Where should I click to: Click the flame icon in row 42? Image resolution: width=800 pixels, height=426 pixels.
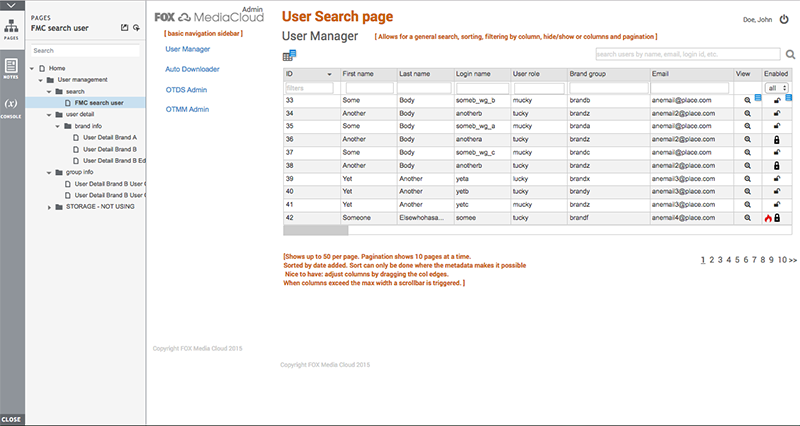(768, 218)
